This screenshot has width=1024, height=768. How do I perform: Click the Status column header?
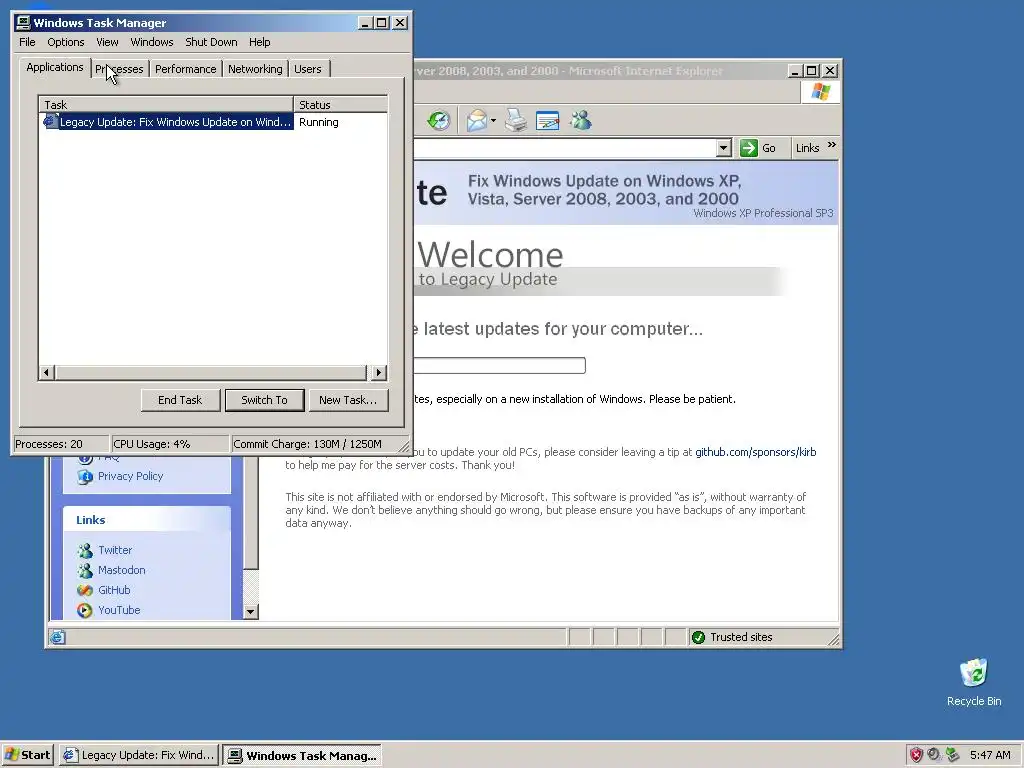point(341,104)
